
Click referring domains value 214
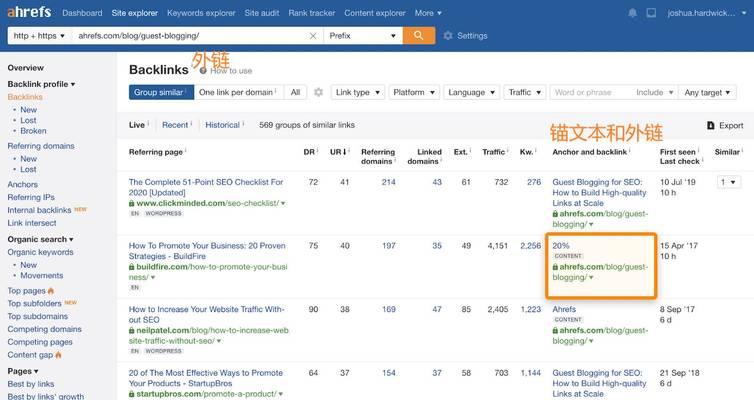pos(388,182)
